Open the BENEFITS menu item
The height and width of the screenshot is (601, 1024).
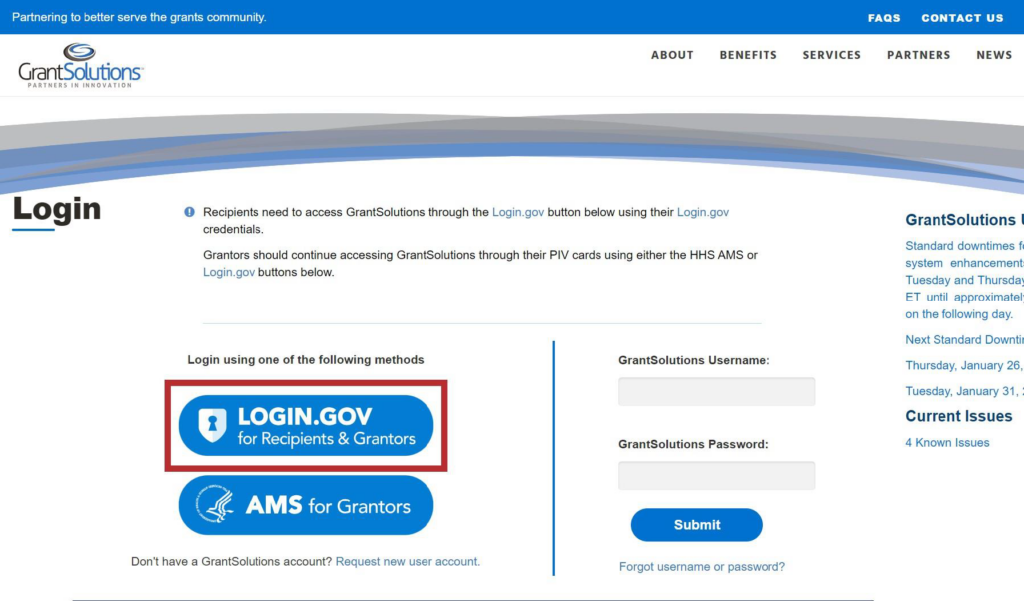[748, 55]
